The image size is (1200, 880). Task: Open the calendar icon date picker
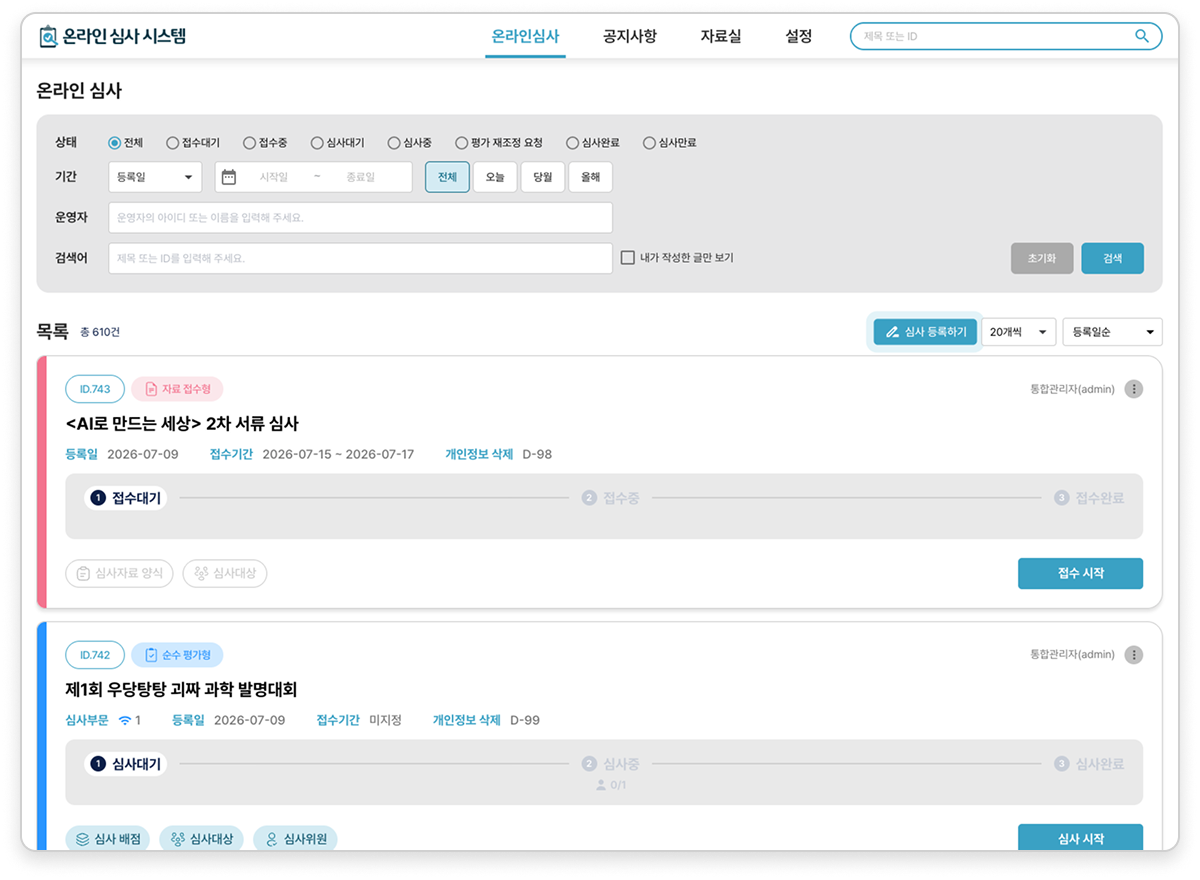(229, 177)
